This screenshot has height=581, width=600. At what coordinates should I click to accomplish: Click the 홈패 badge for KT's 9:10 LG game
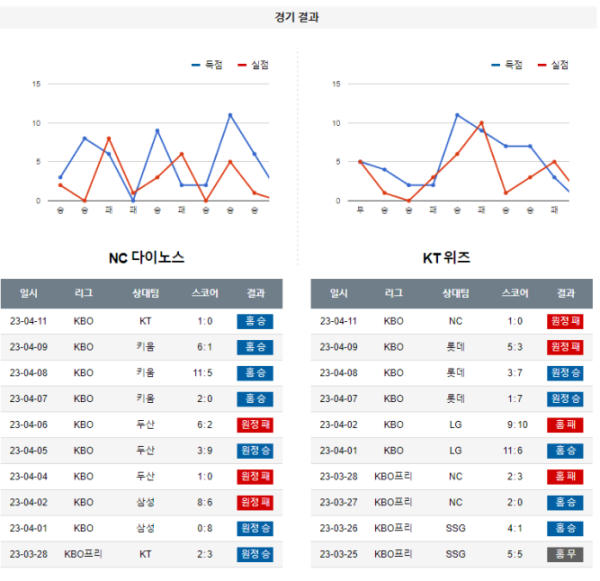click(565, 425)
